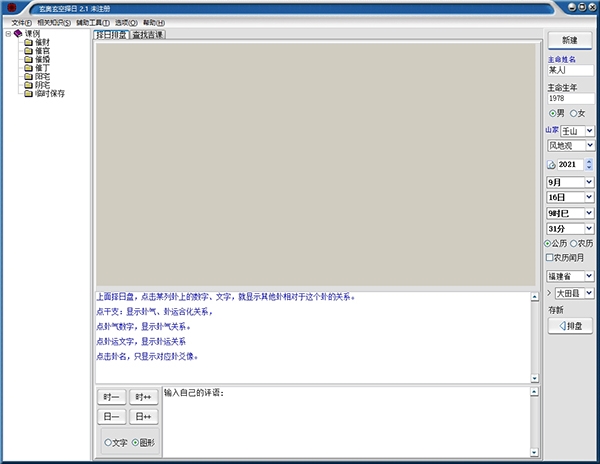
Task: Select the 文字 display mode radio
Action: (x=108, y=442)
